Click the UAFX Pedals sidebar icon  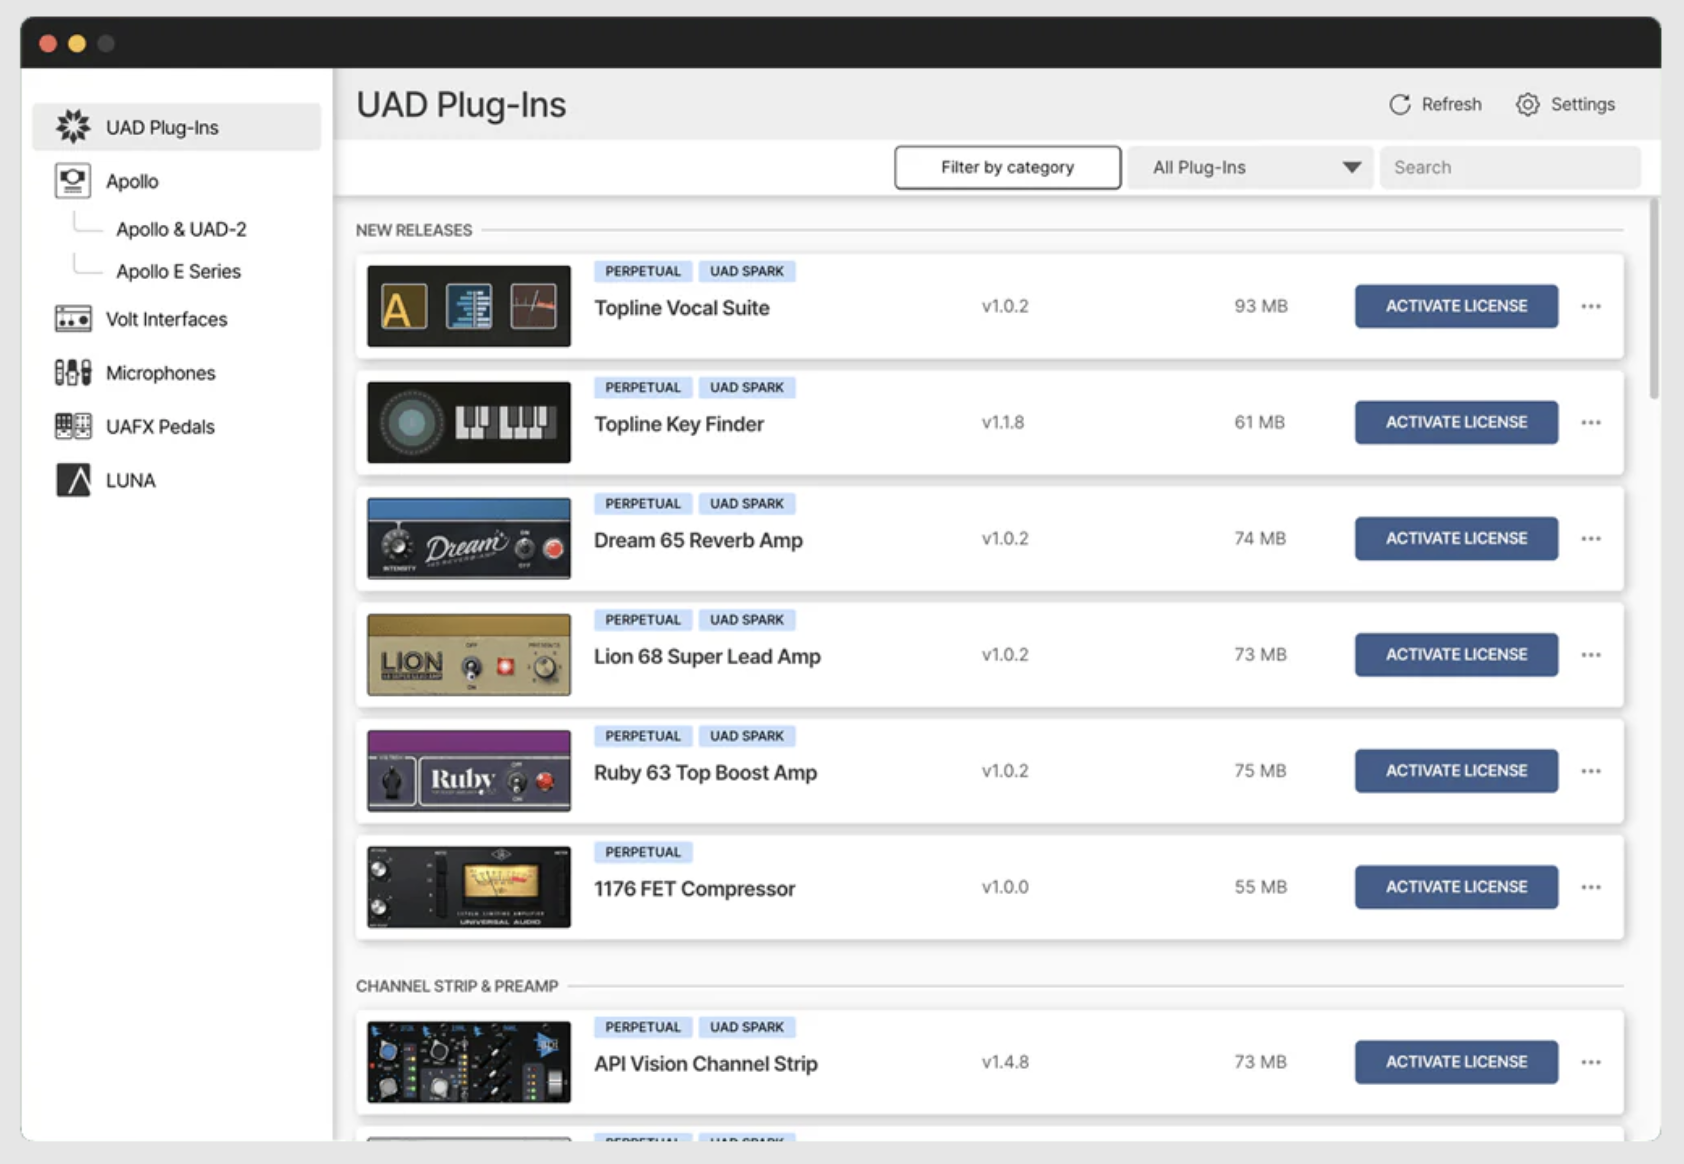(x=73, y=426)
